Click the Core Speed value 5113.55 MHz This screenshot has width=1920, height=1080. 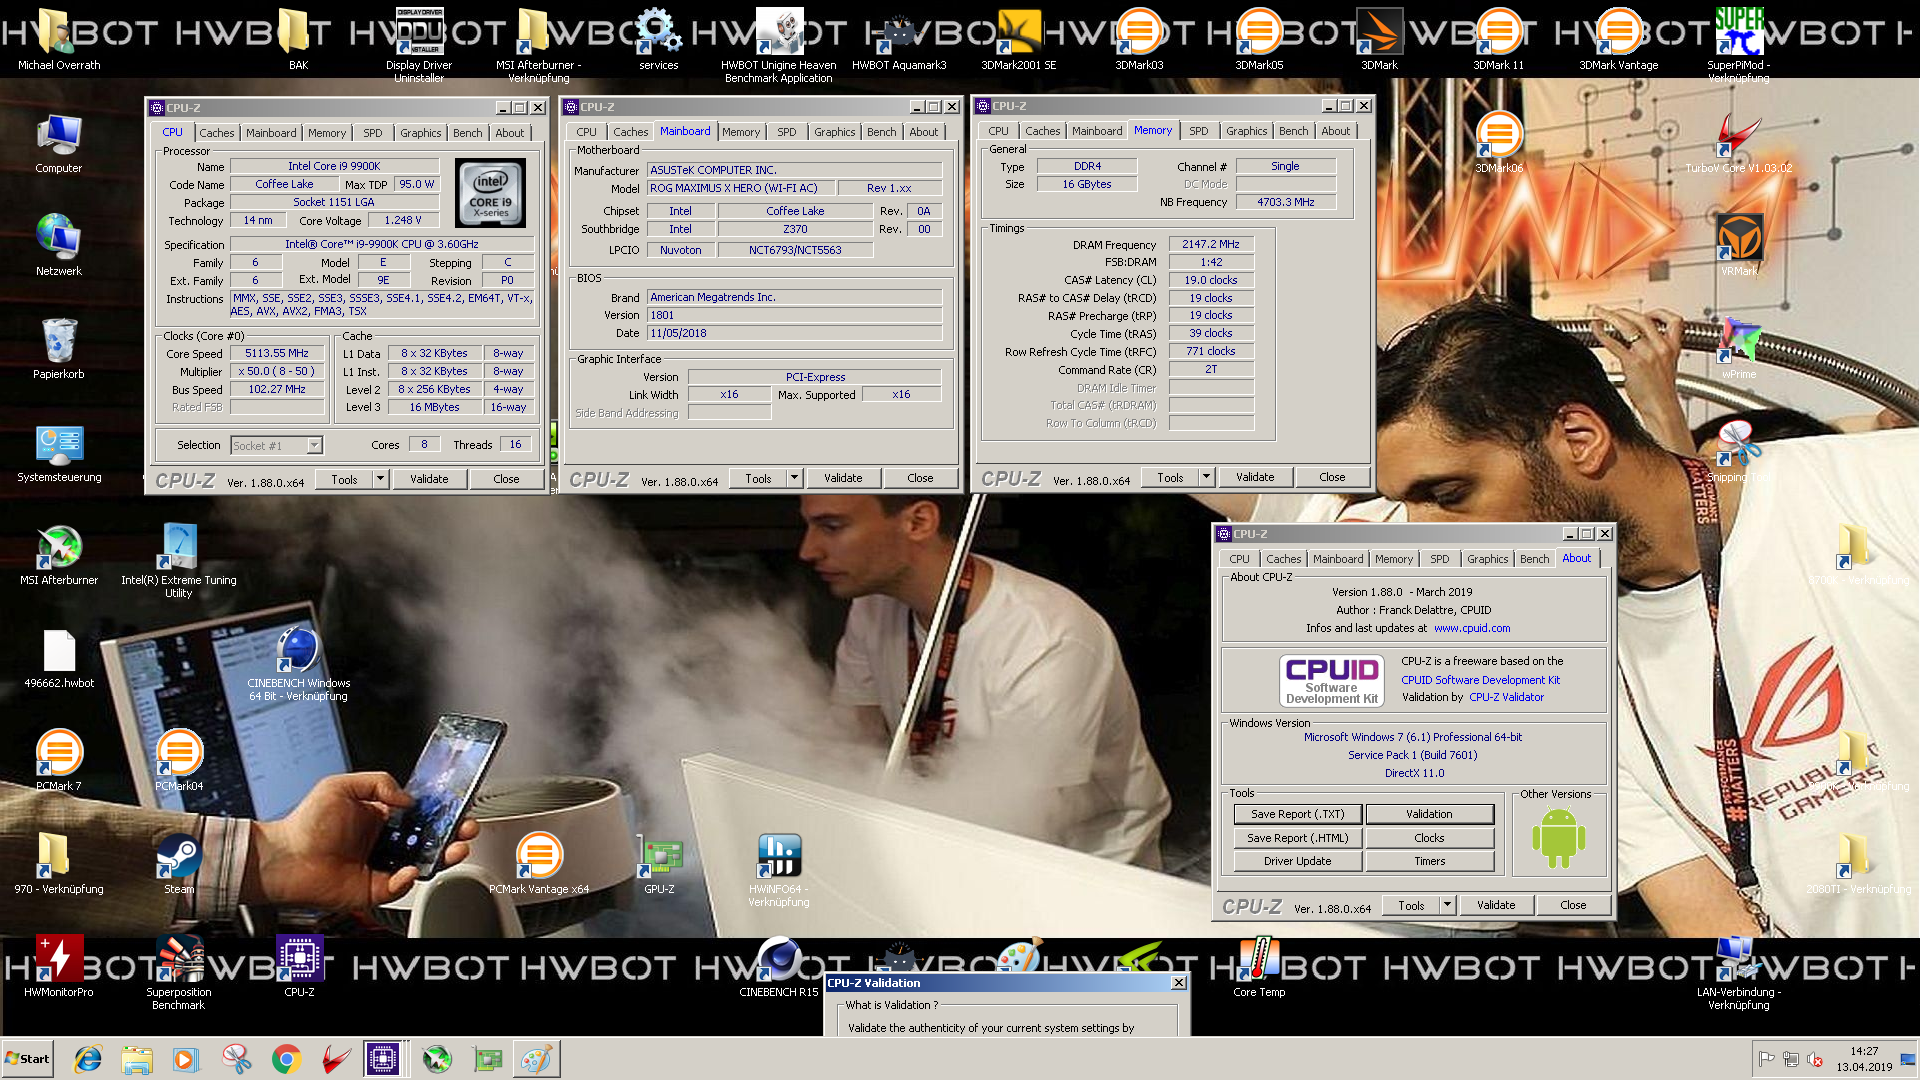(277, 353)
